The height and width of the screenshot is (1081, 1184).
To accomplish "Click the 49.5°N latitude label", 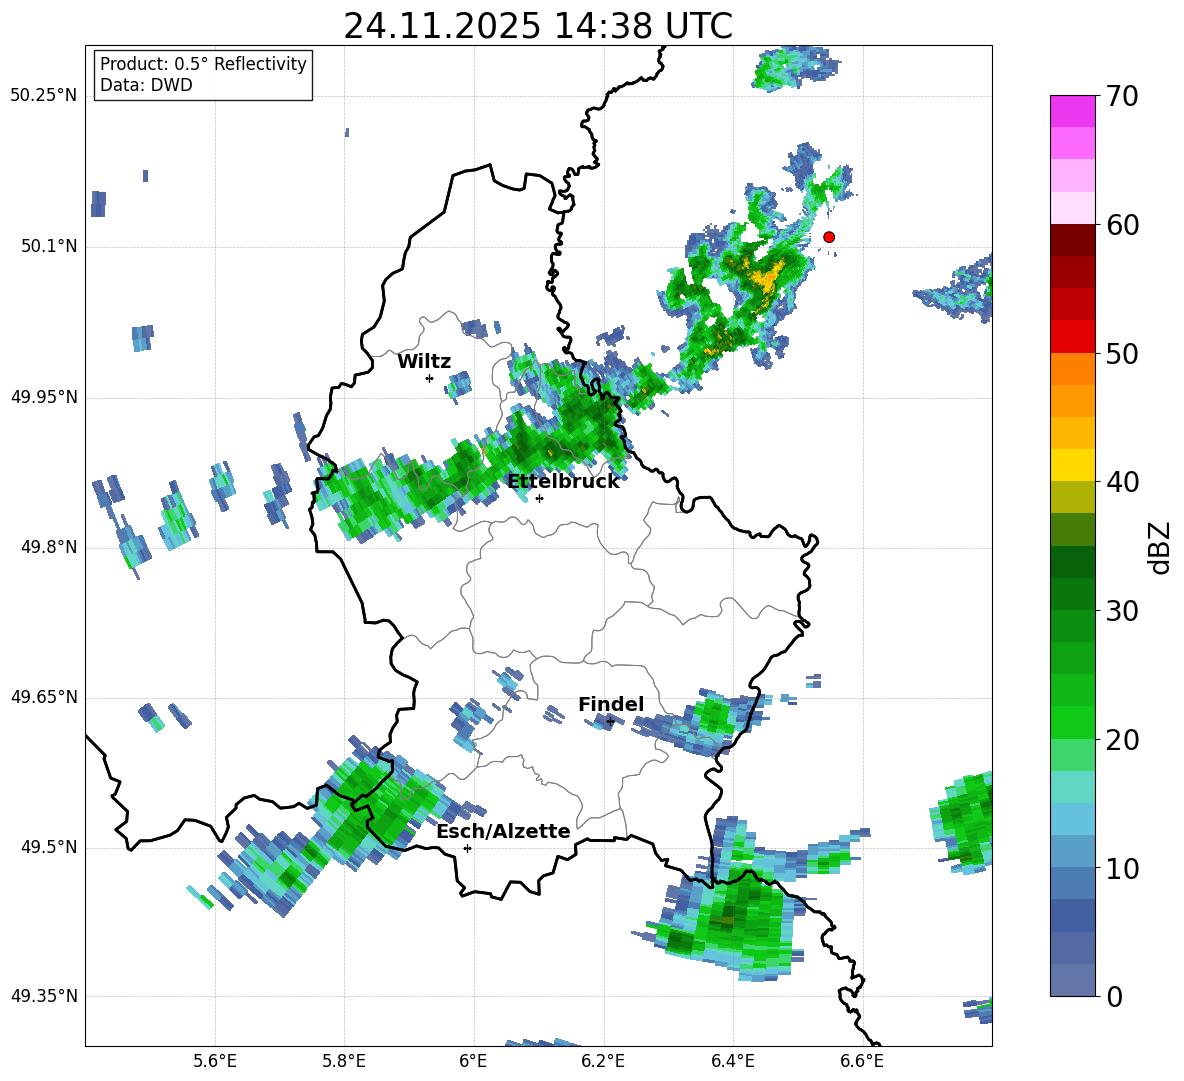I will (x=49, y=847).
